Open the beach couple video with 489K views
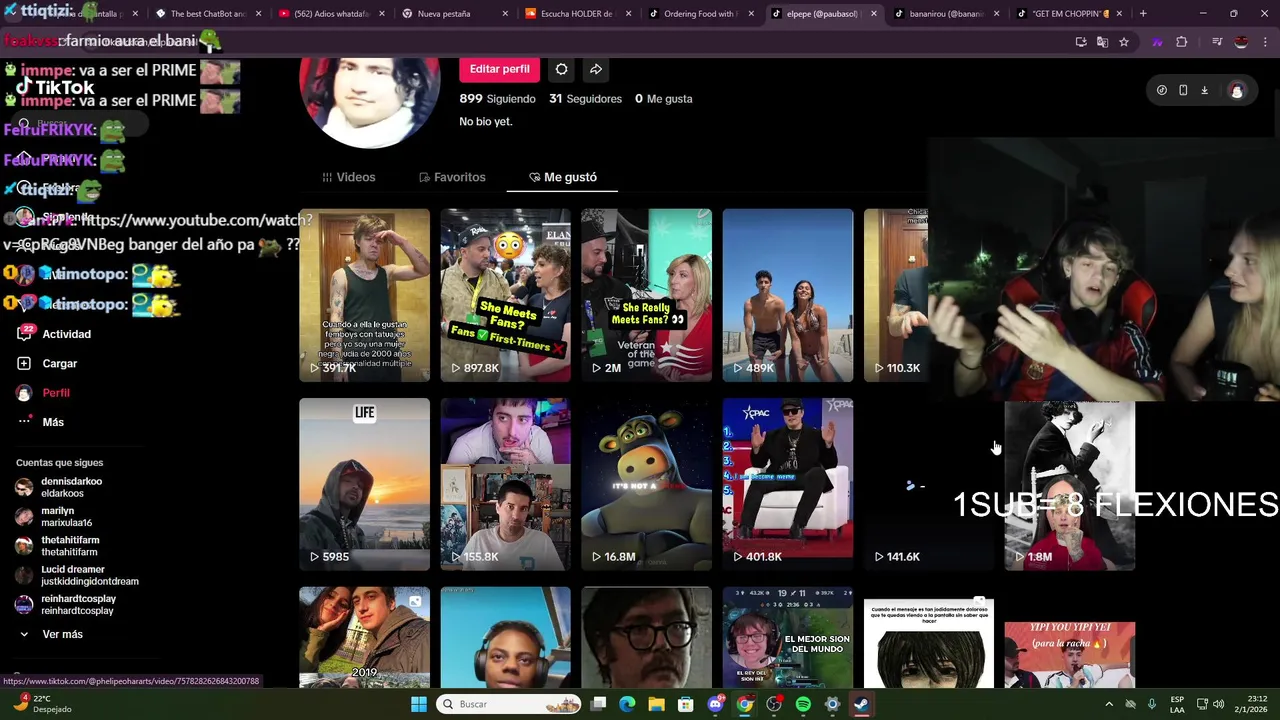This screenshot has height=720, width=1280. pyautogui.click(x=788, y=295)
